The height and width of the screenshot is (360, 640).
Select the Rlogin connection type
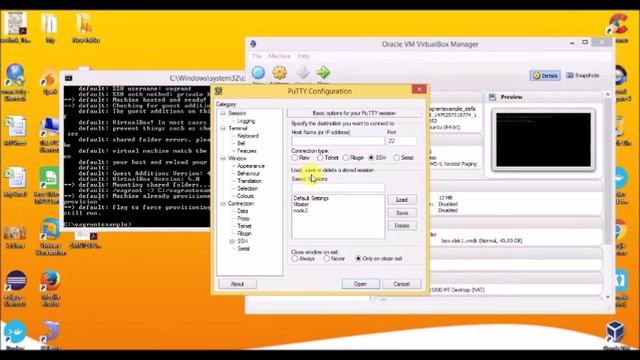pos(346,158)
